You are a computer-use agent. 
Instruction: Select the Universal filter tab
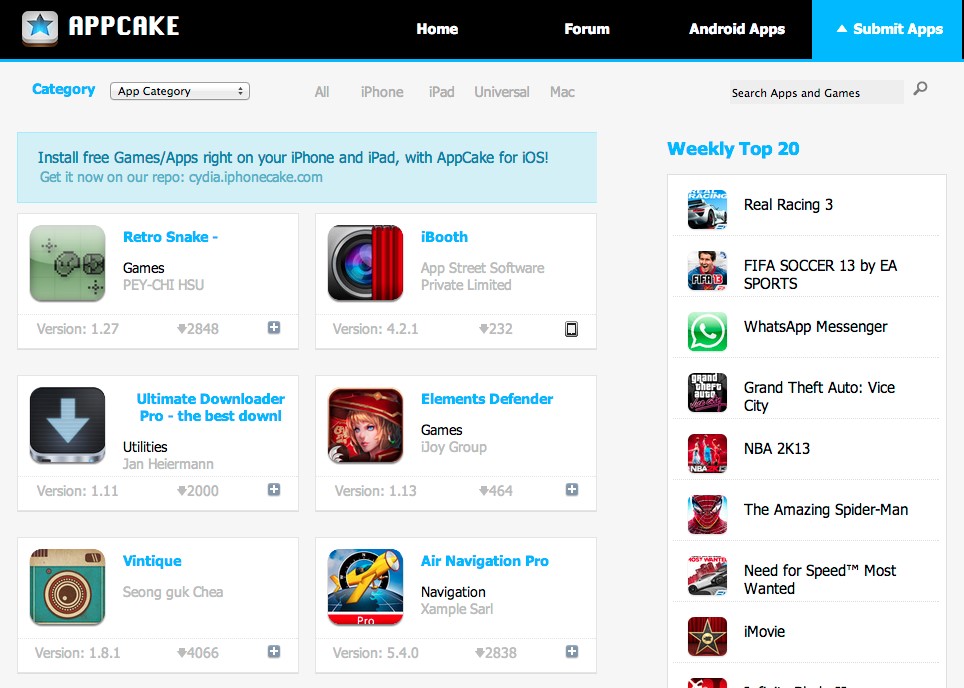502,92
